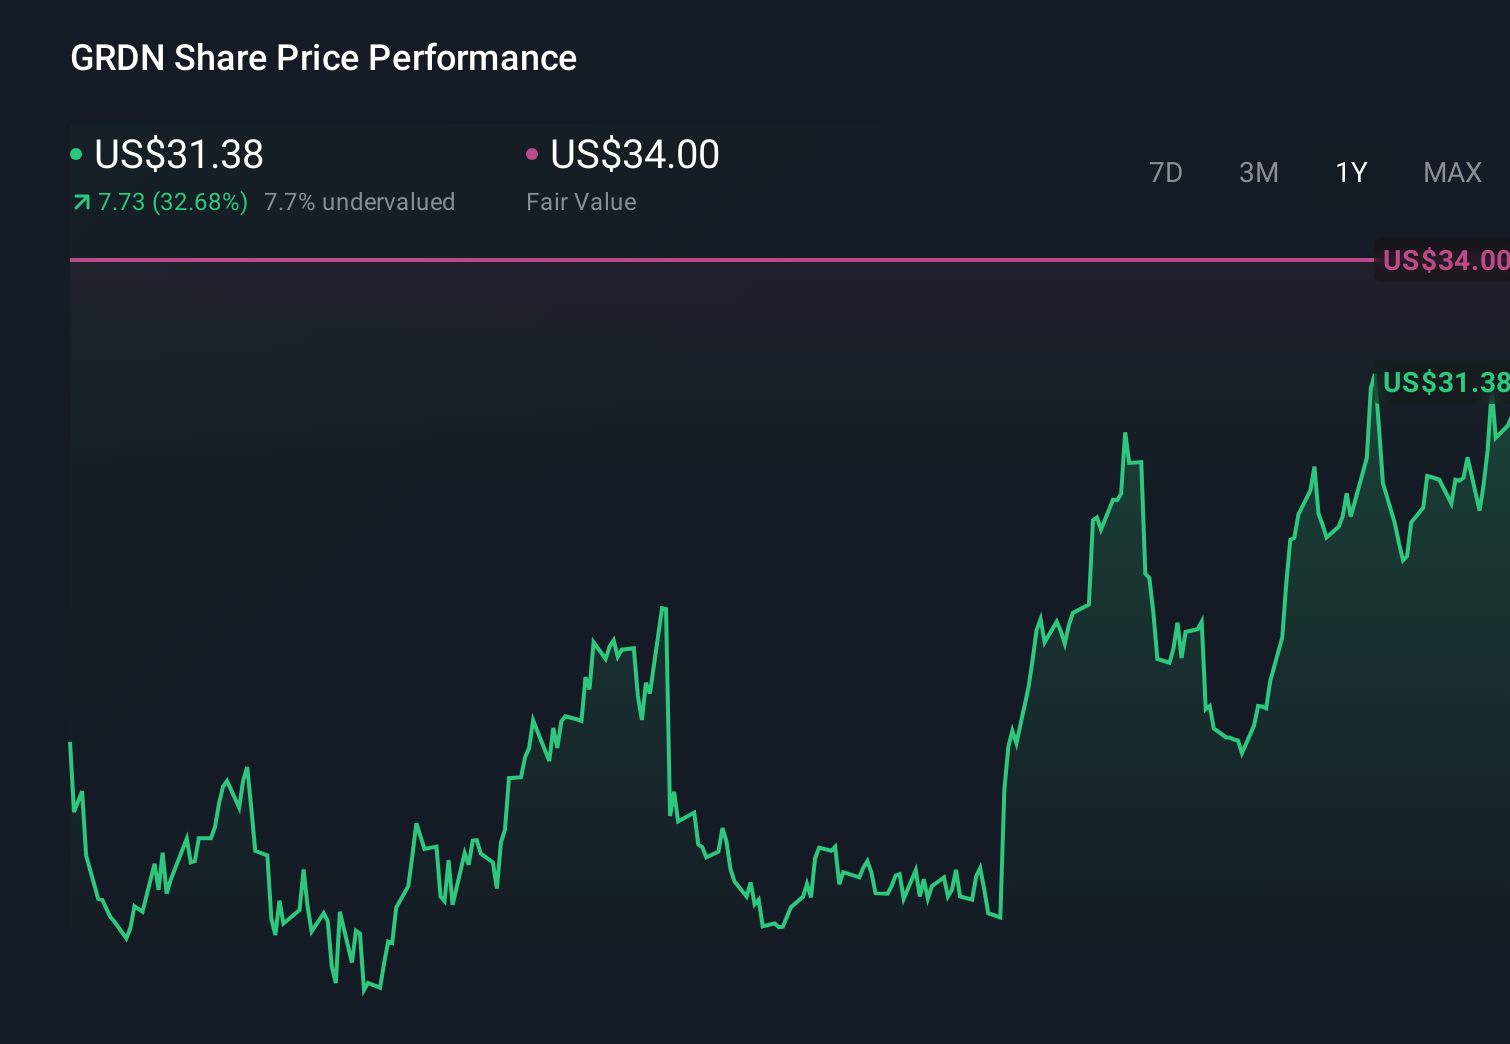
Task: Click the pink Fair Value dot indicator
Action: (x=533, y=153)
